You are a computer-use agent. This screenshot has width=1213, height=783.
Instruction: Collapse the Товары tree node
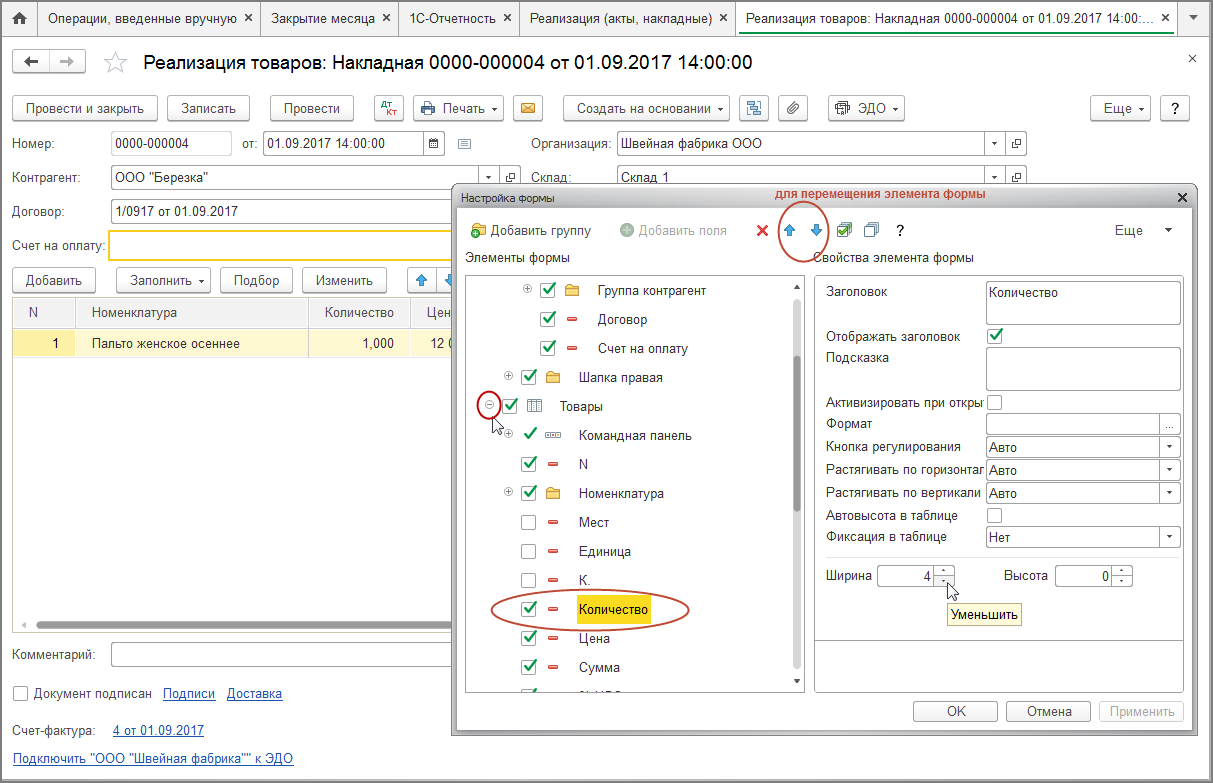coord(490,405)
